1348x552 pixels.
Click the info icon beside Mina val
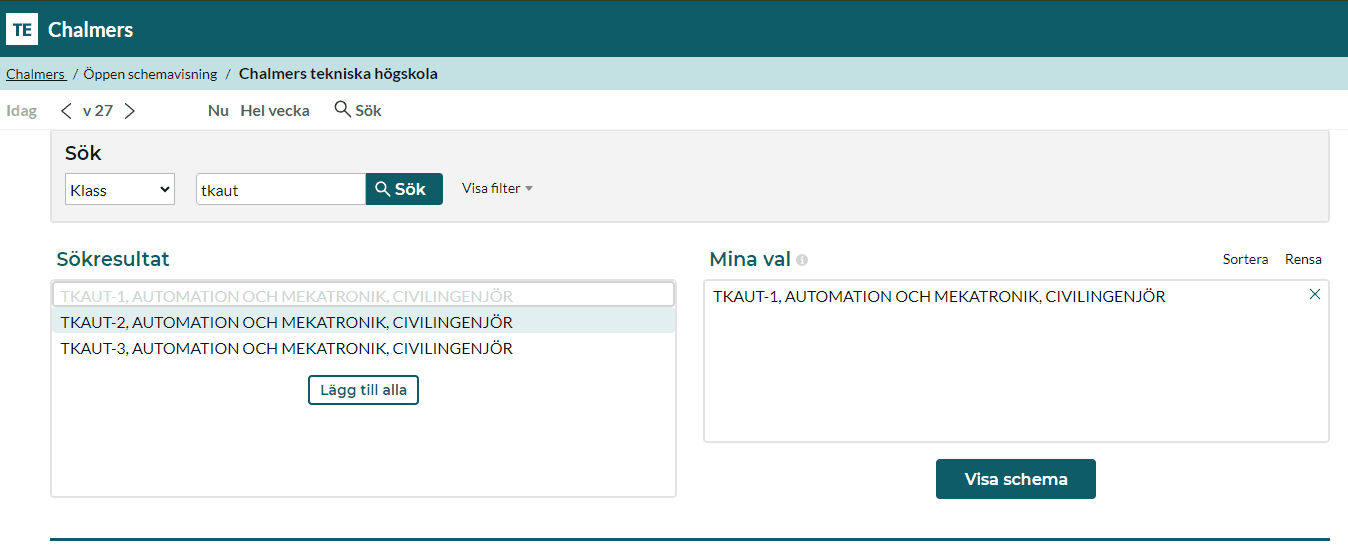coord(802,260)
